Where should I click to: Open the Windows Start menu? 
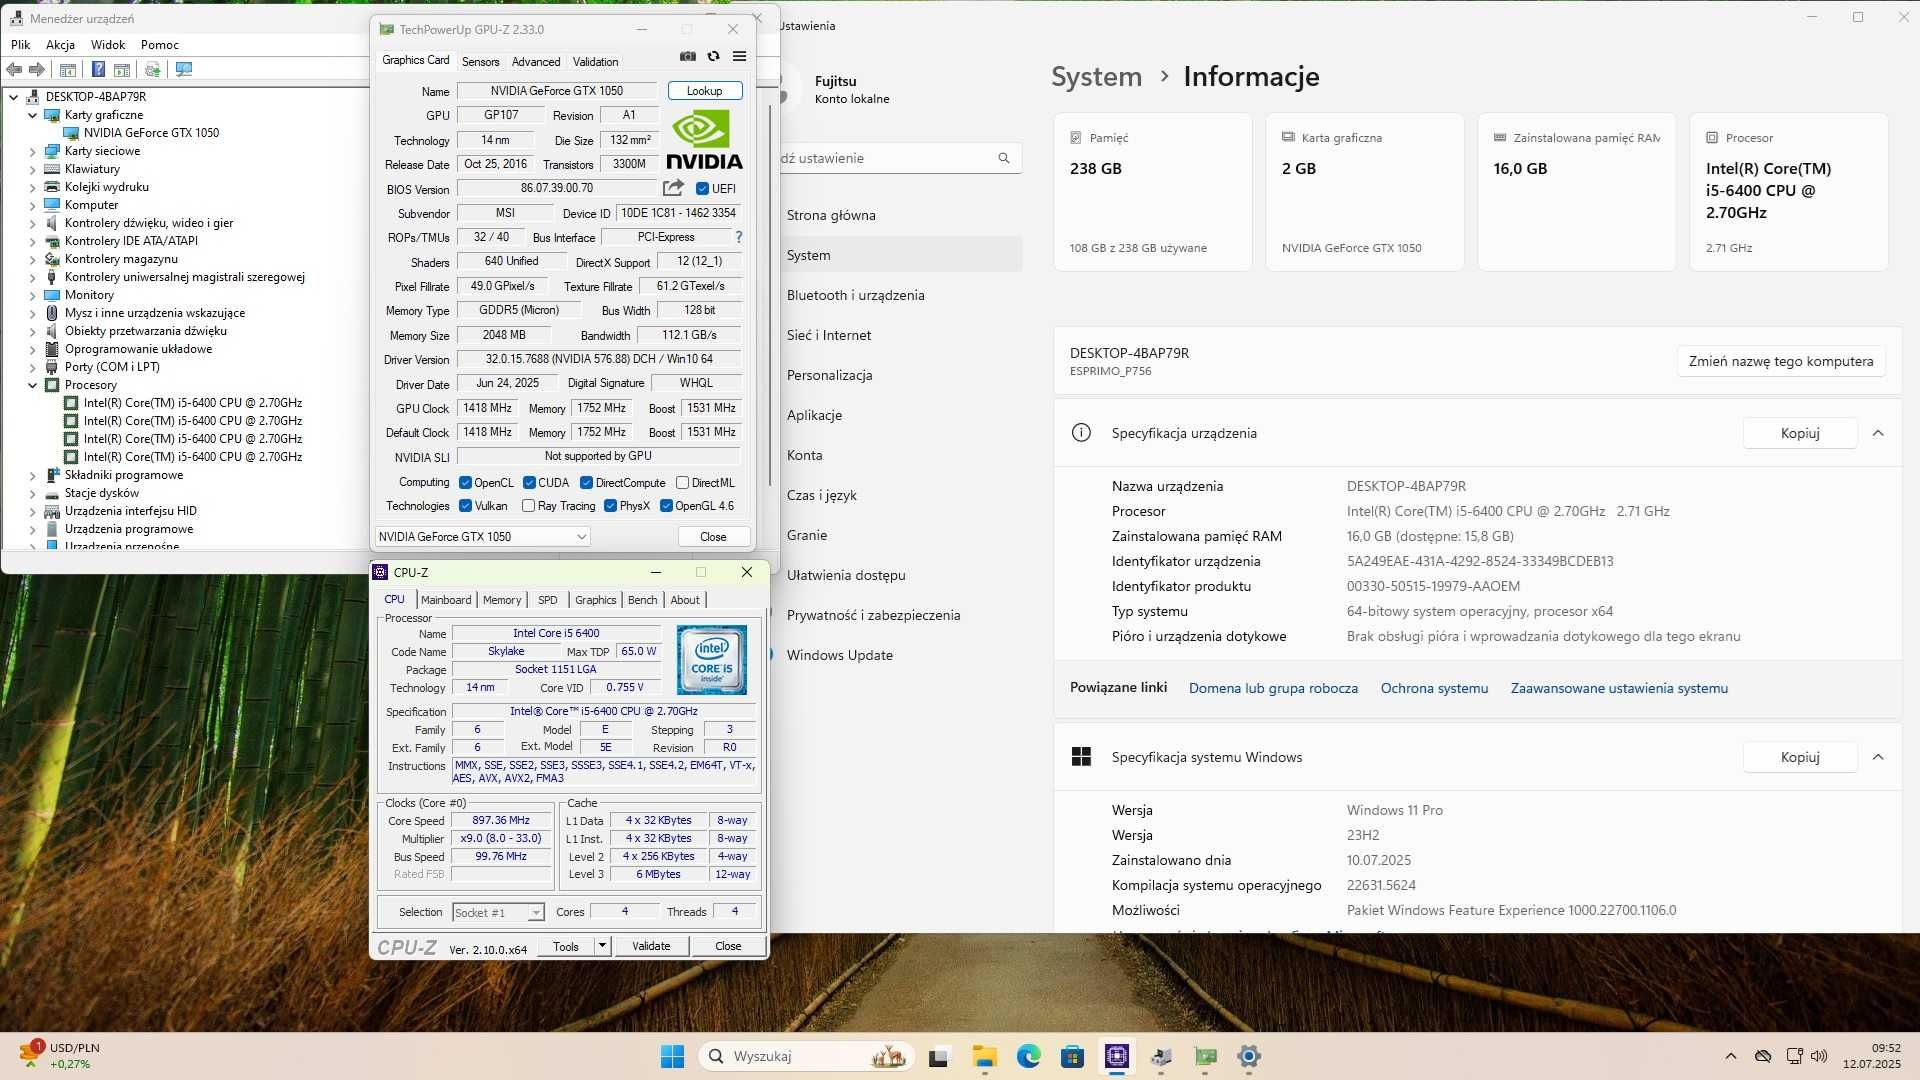[672, 1056]
